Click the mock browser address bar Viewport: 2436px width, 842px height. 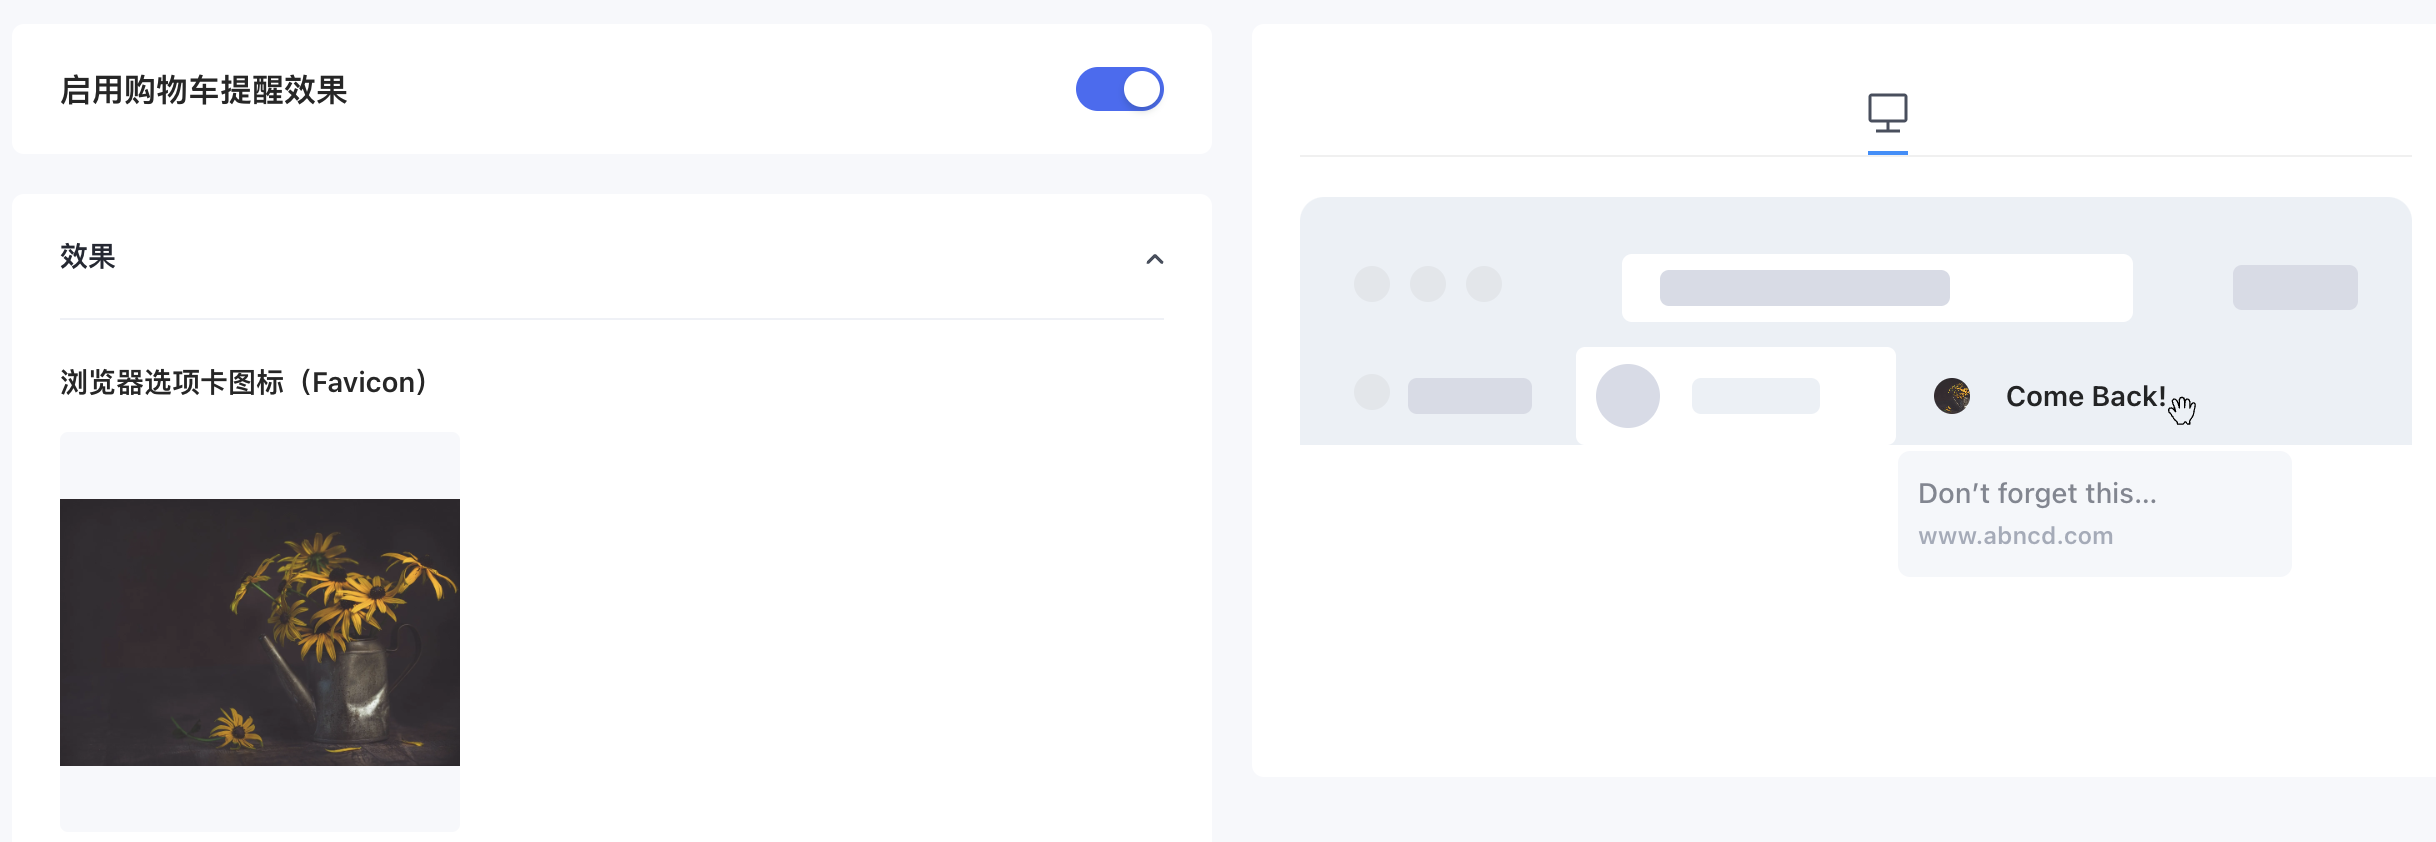coord(1877,288)
